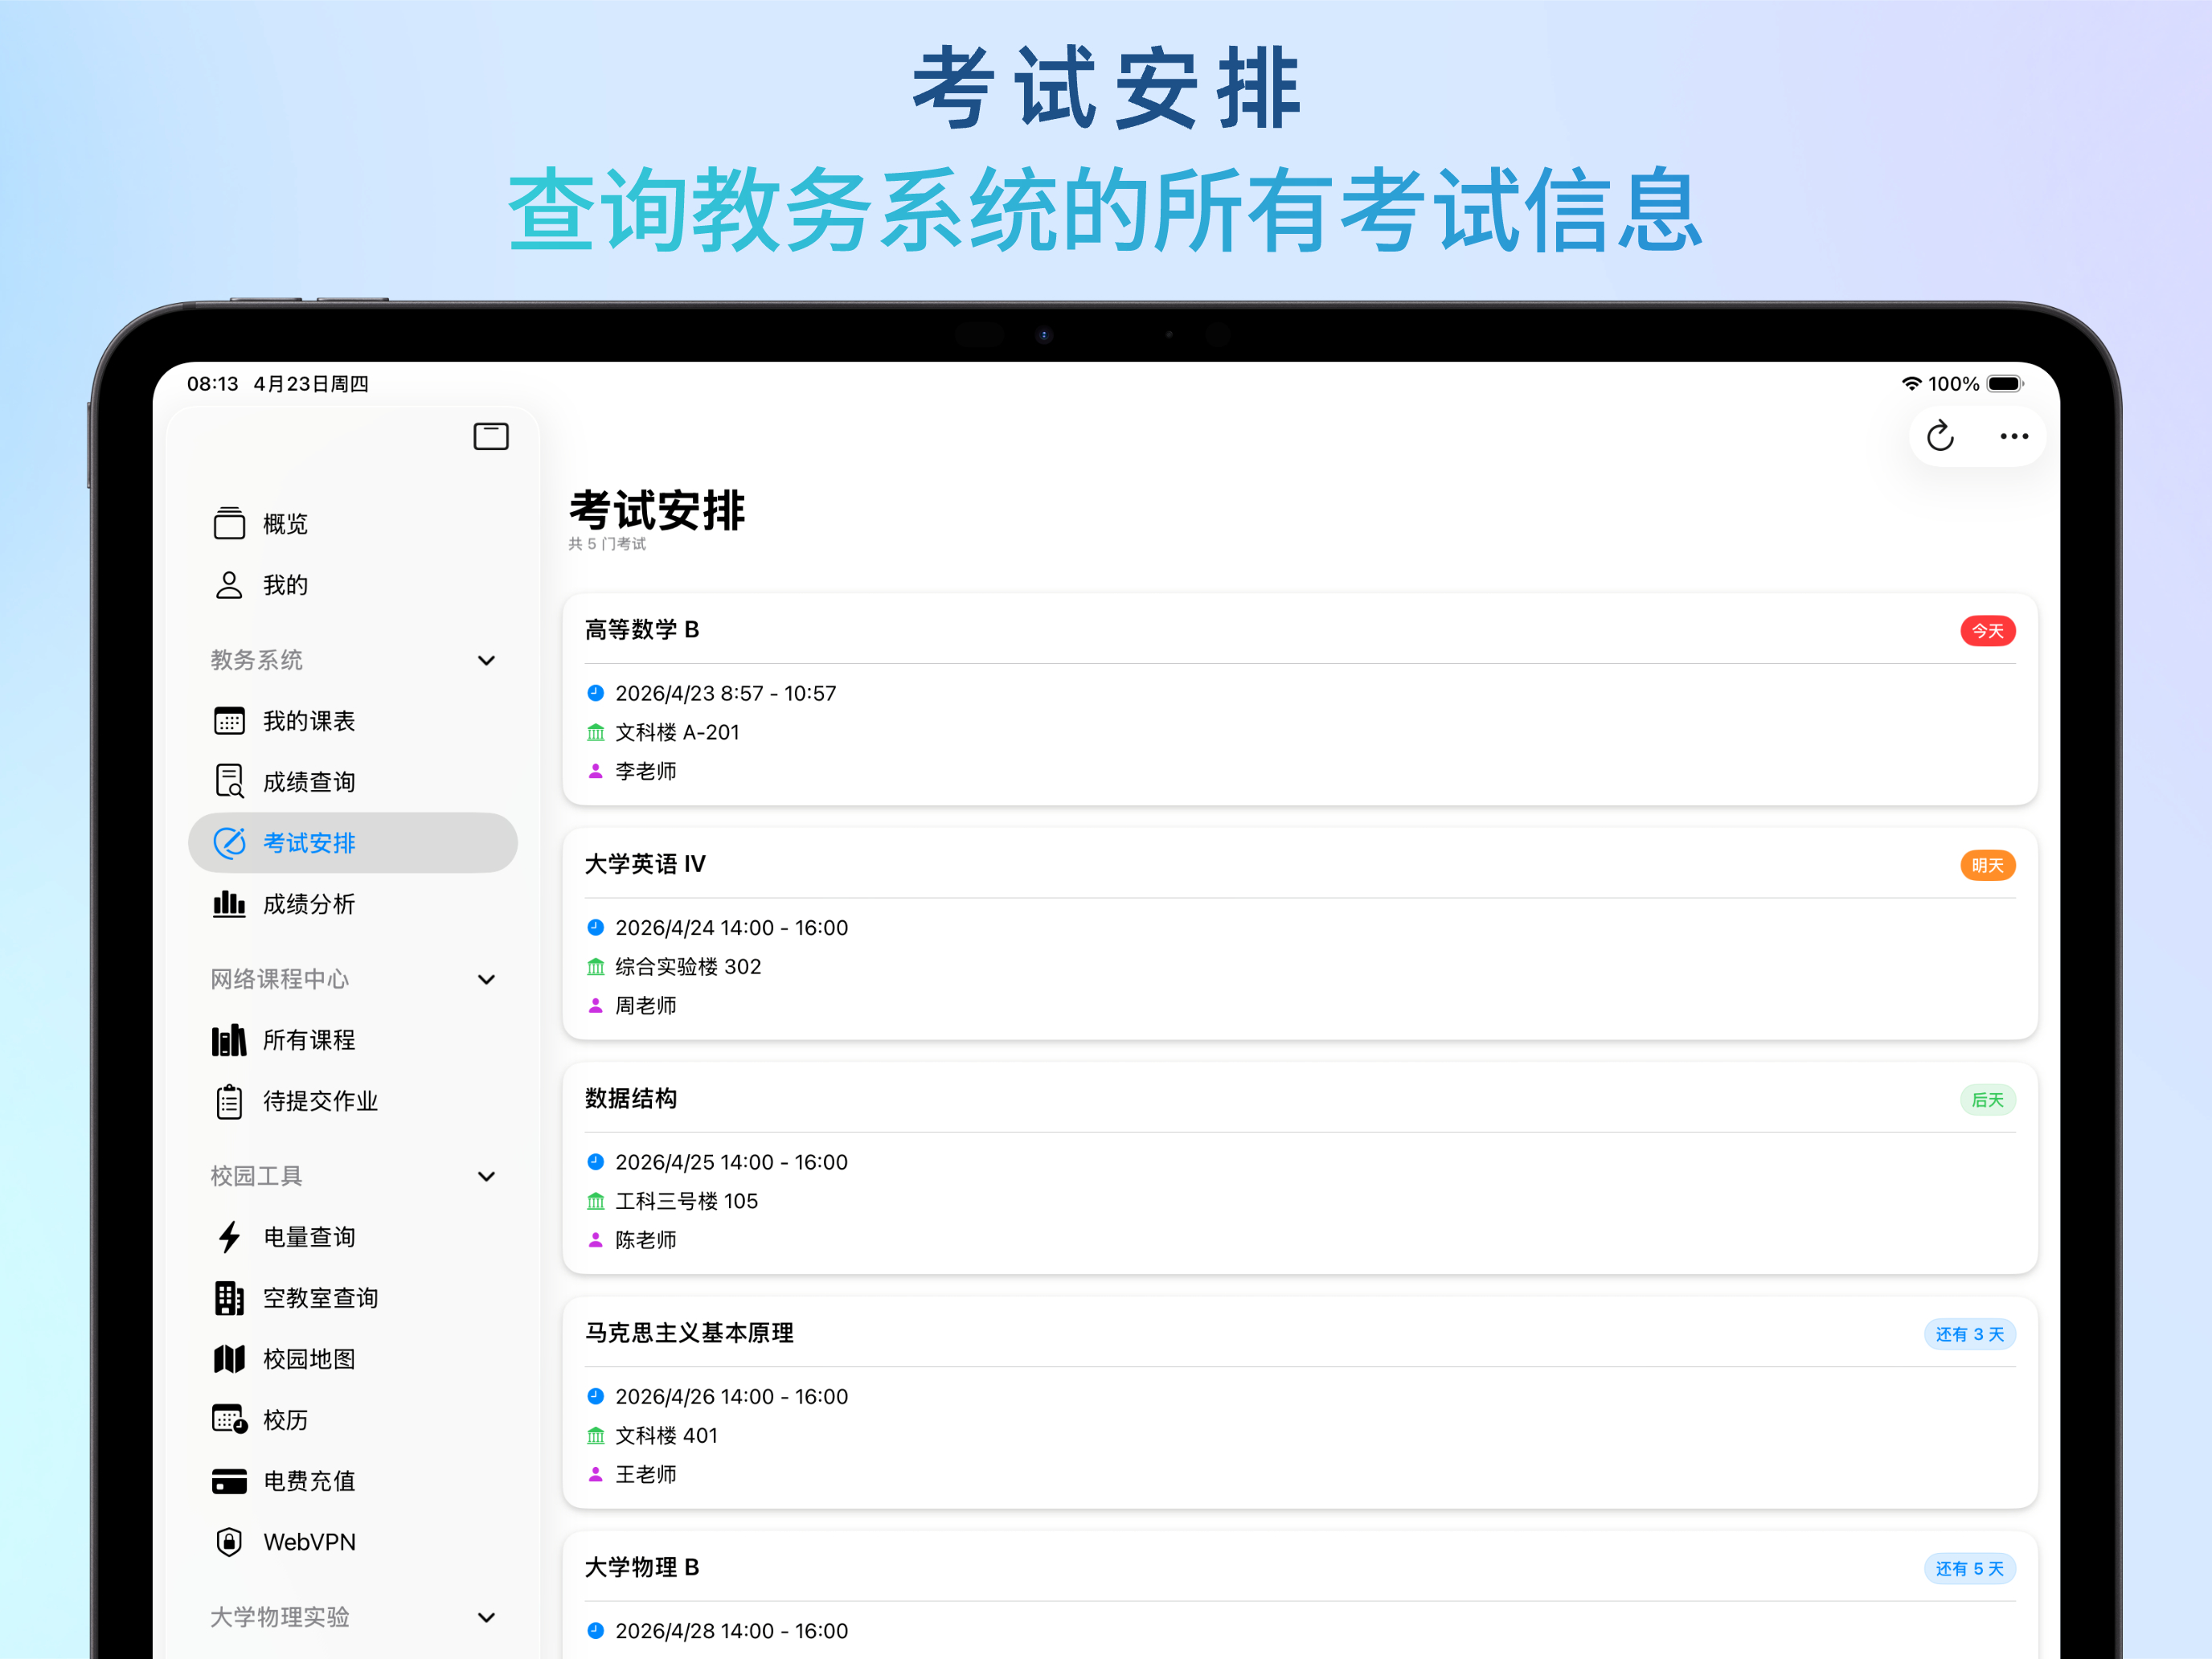The width and height of the screenshot is (2212, 1659).
Task: Select 成绩查询 in the sidebar
Action: click(352, 782)
